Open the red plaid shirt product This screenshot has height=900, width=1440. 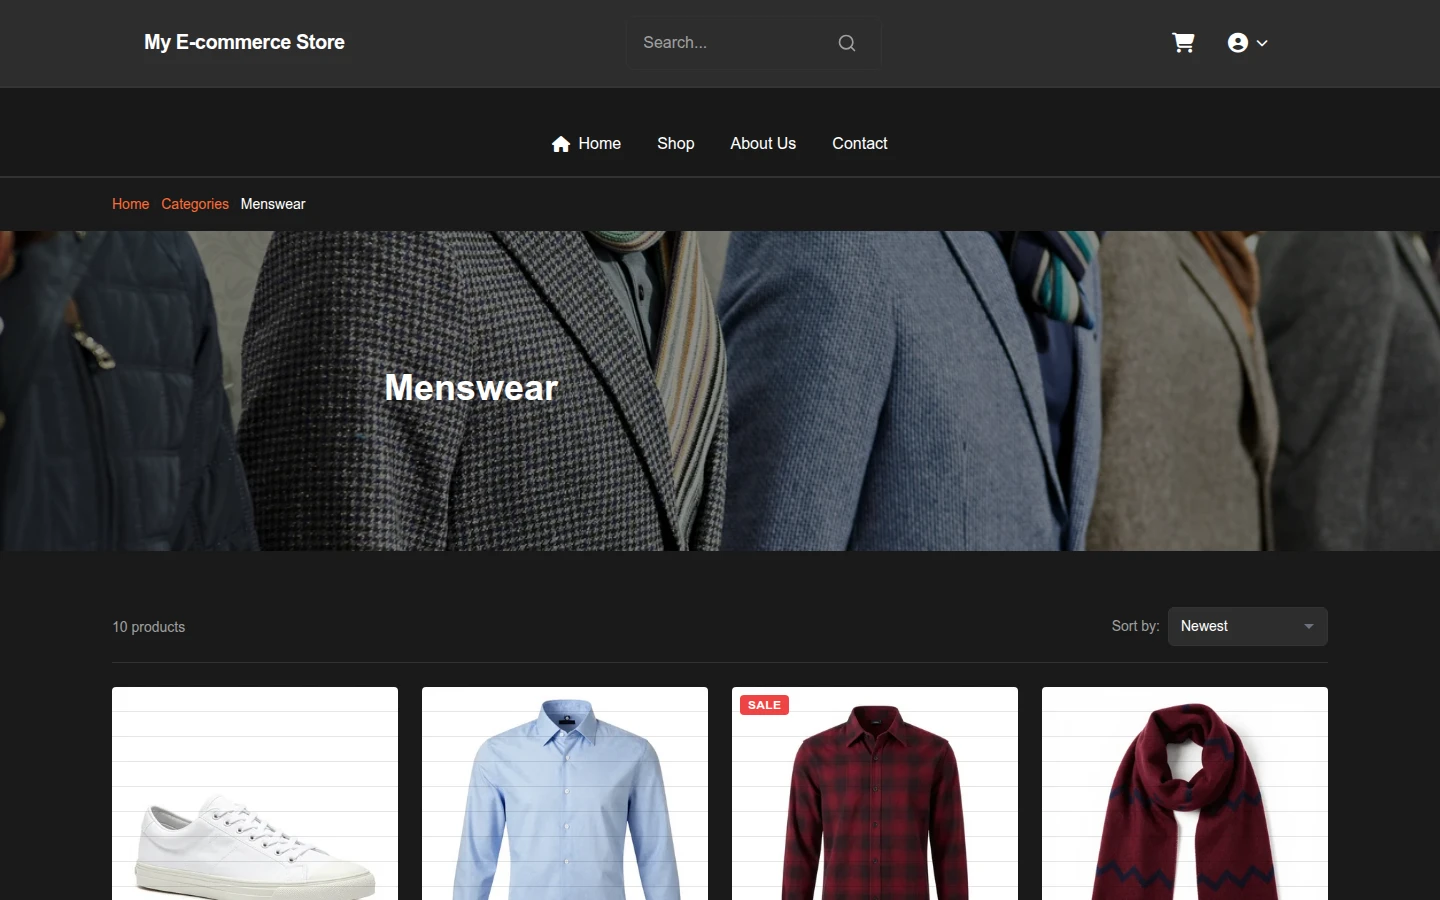point(875,794)
